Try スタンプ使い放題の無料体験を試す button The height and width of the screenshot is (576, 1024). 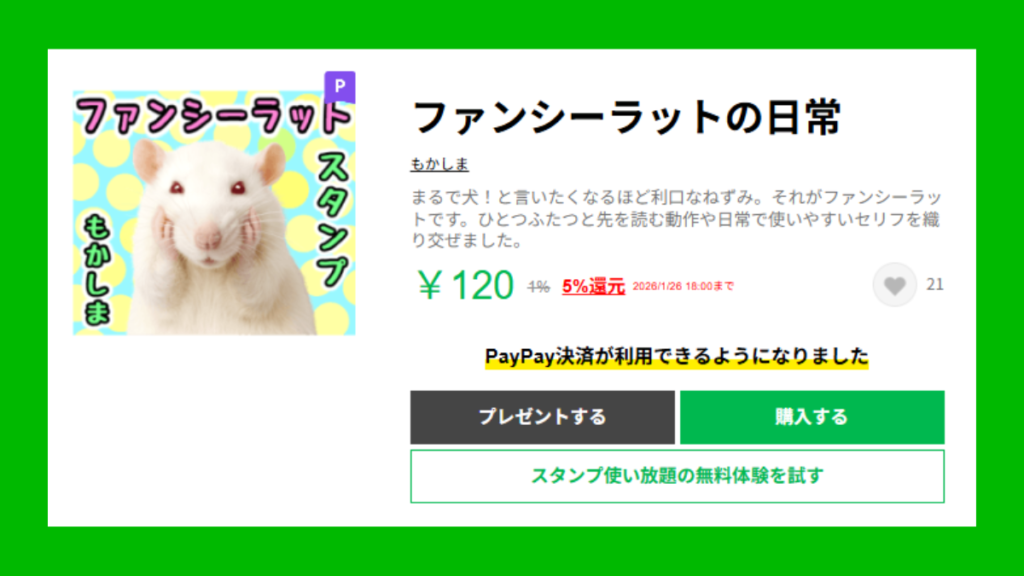click(677, 476)
